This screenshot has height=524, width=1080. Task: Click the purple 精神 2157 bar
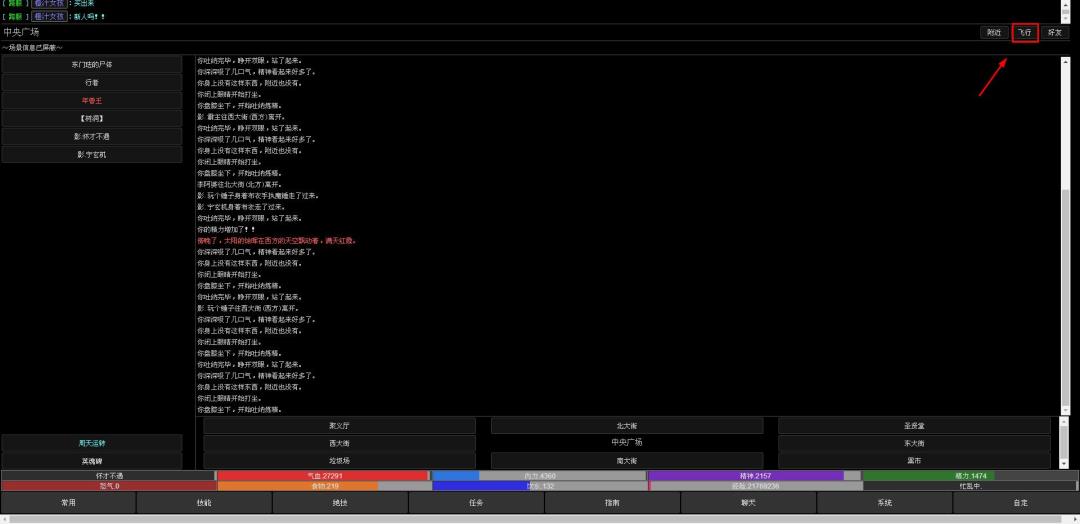click(754, 476)
